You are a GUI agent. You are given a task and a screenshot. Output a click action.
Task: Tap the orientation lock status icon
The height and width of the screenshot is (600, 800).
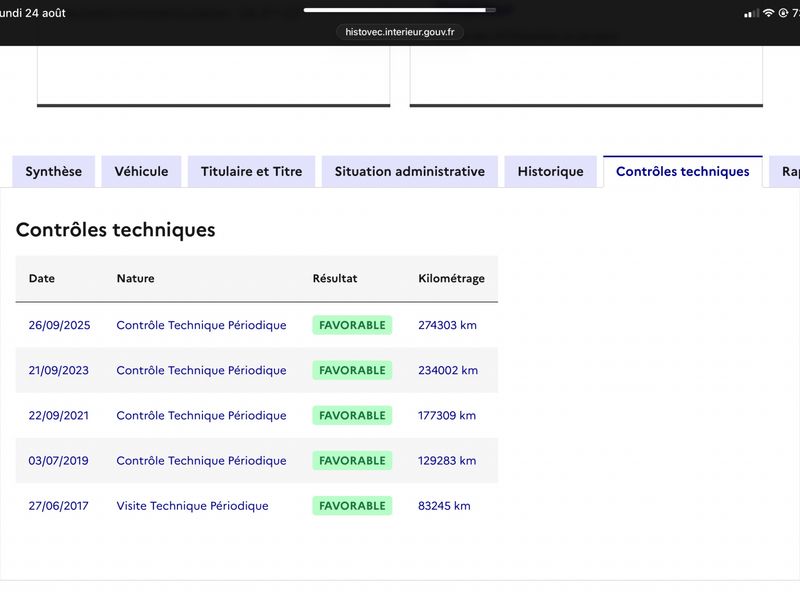coord(783,13)
